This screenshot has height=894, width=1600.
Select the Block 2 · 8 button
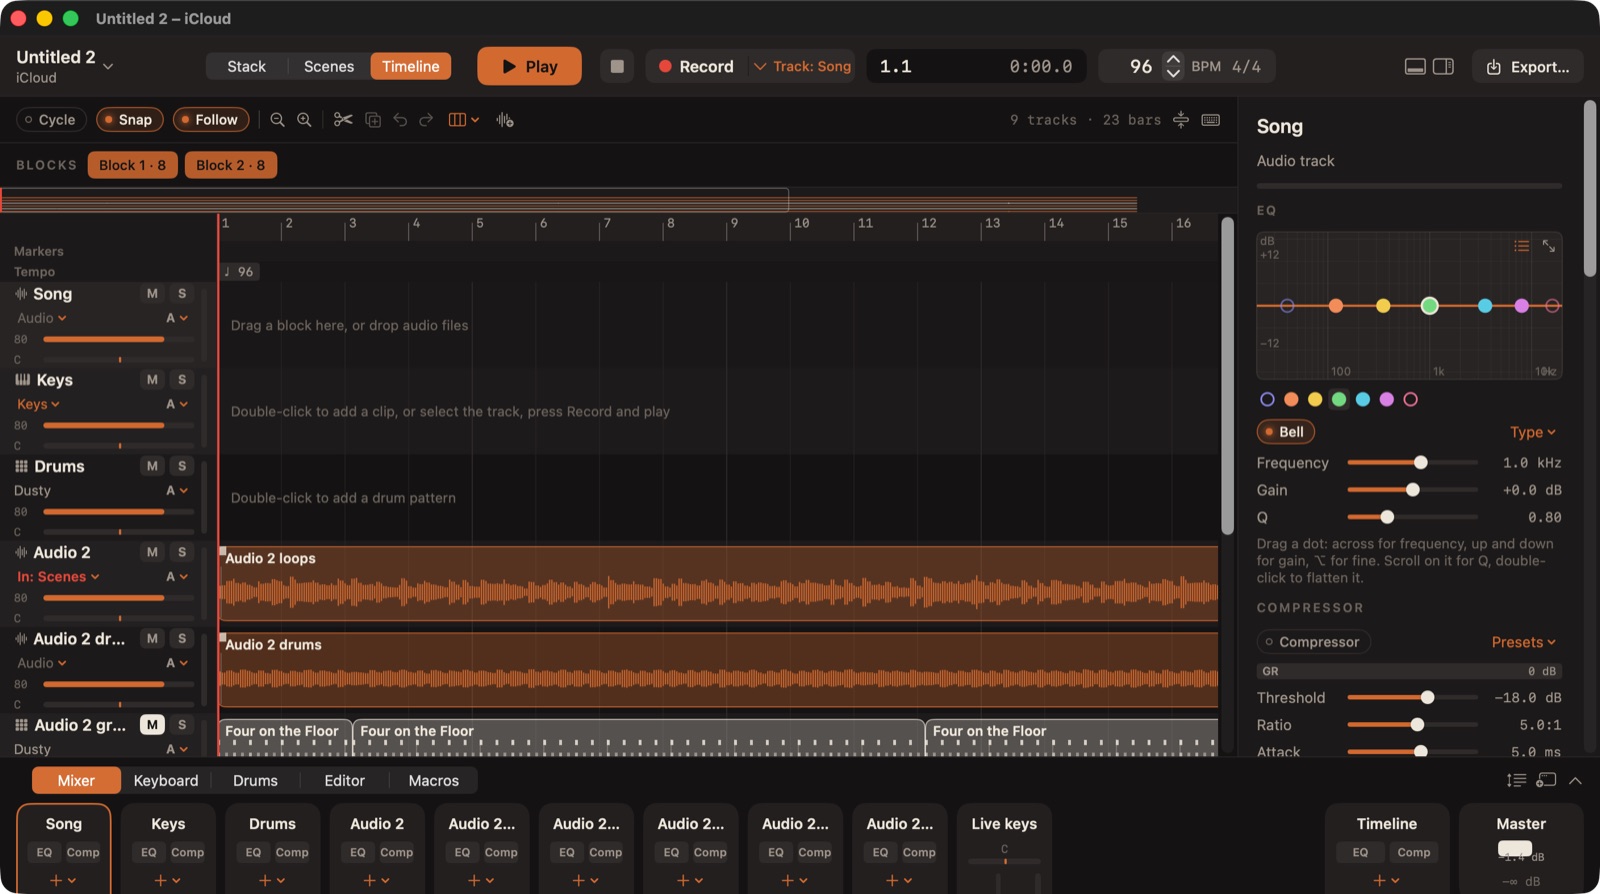point(231,165)
